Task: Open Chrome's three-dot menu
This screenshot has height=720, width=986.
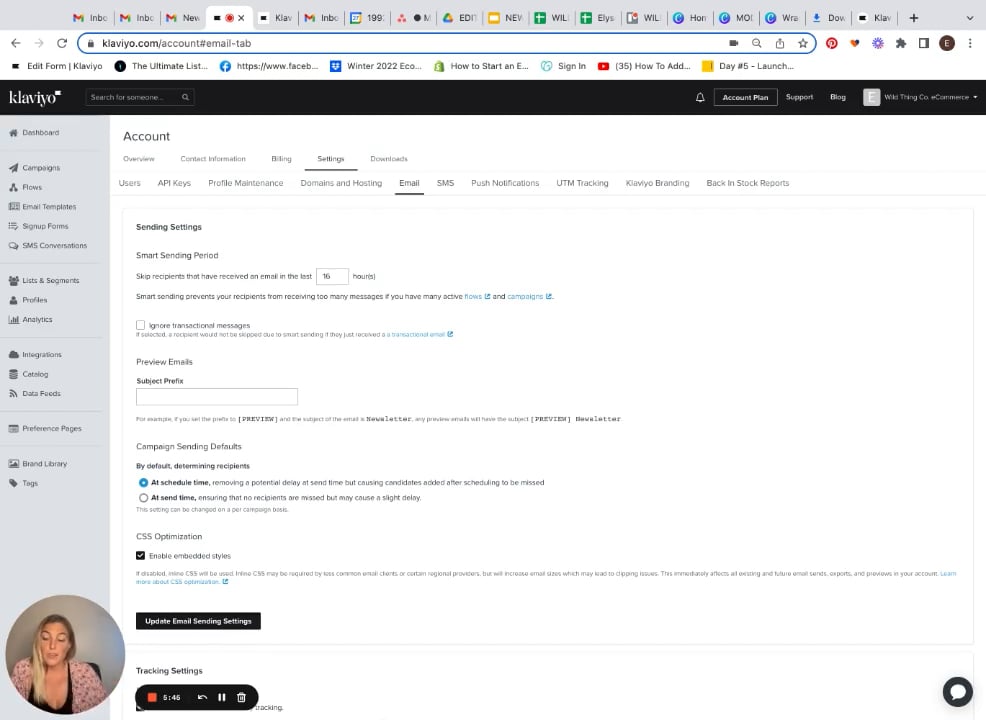Action: [970, 43]
